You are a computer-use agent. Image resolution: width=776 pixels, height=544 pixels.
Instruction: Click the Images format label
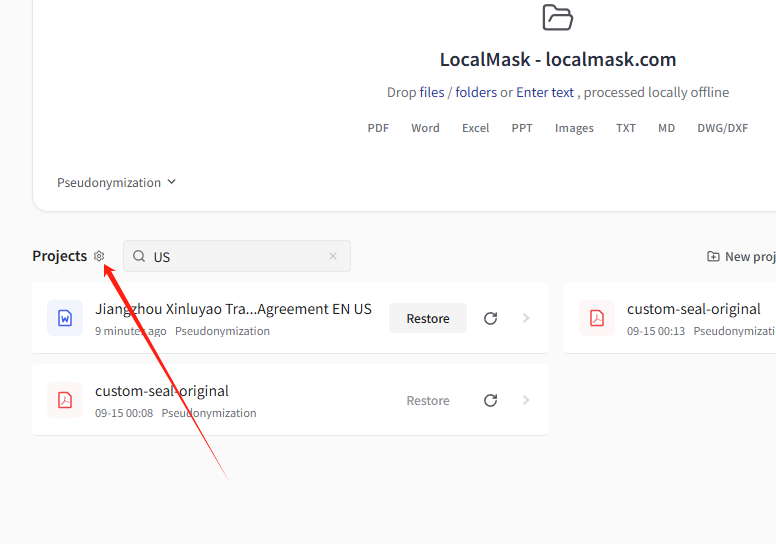(574, 128)
